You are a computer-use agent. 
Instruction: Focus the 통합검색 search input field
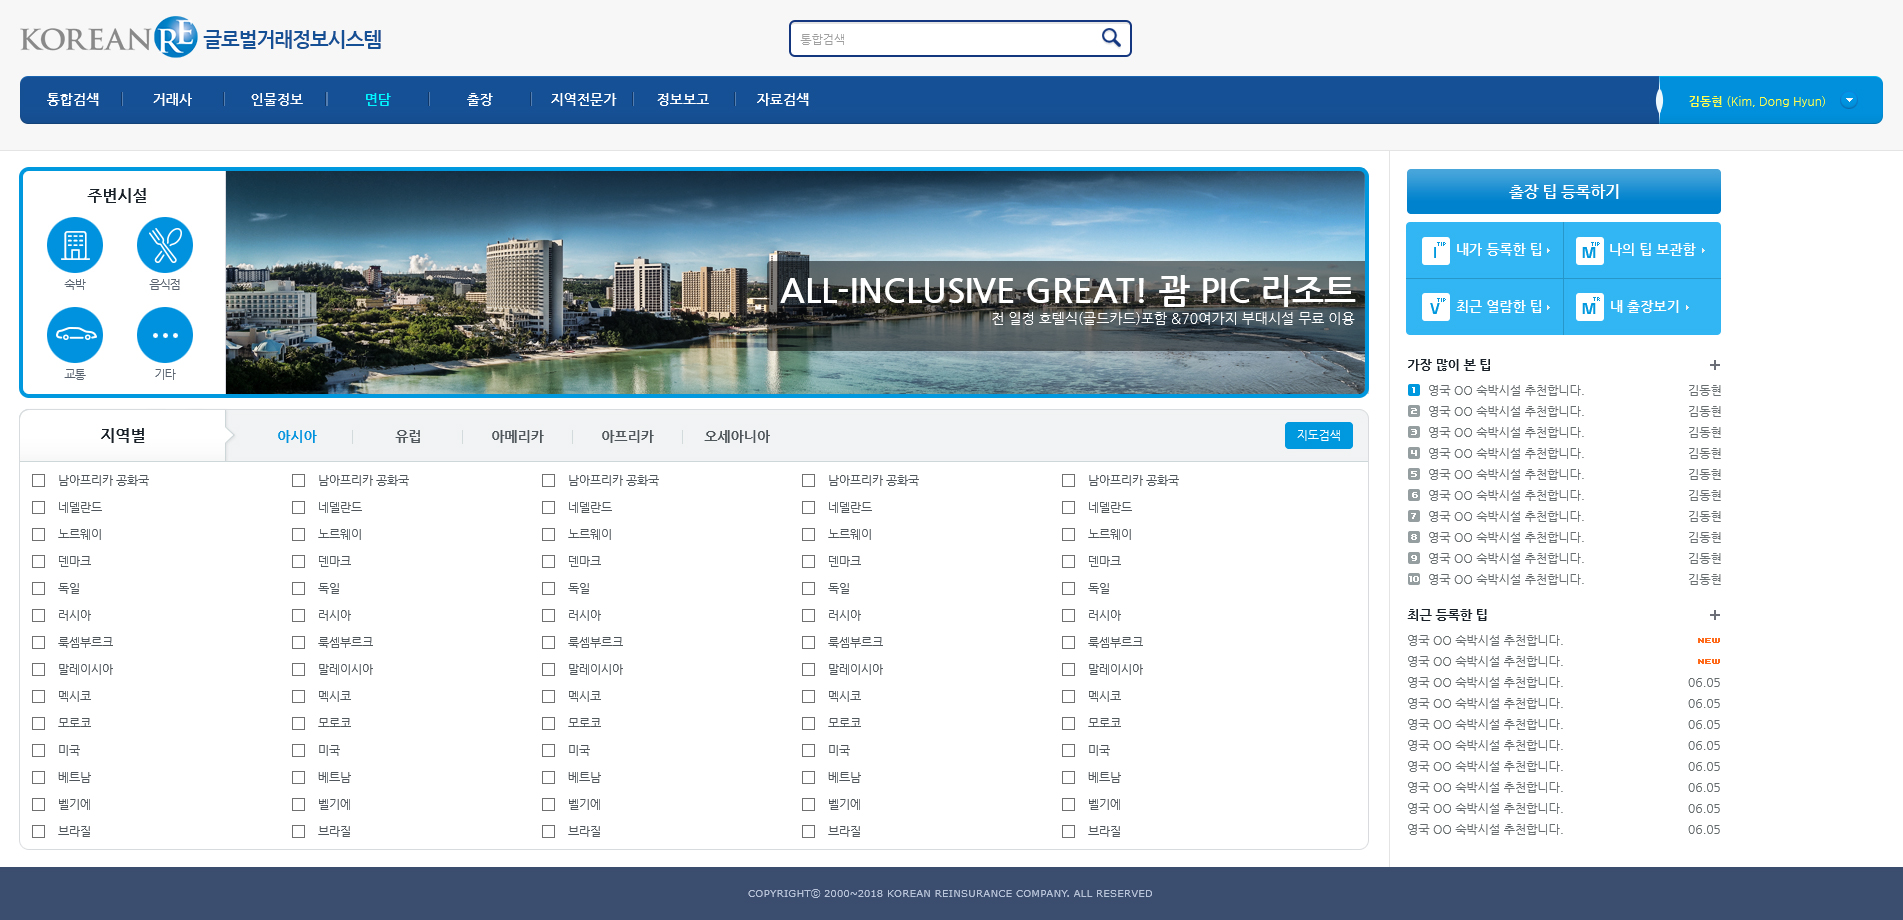click(x=945, y=39)
